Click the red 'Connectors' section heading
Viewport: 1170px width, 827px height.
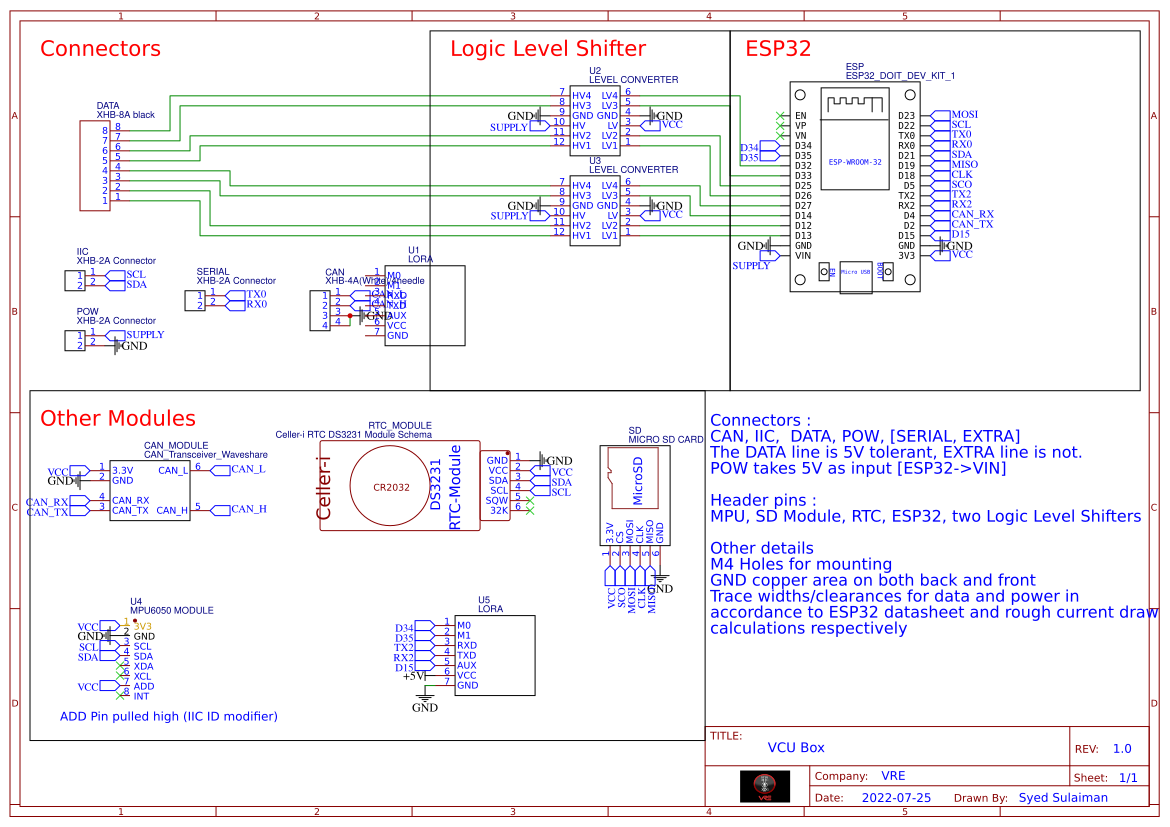click(x=100, y=49)
